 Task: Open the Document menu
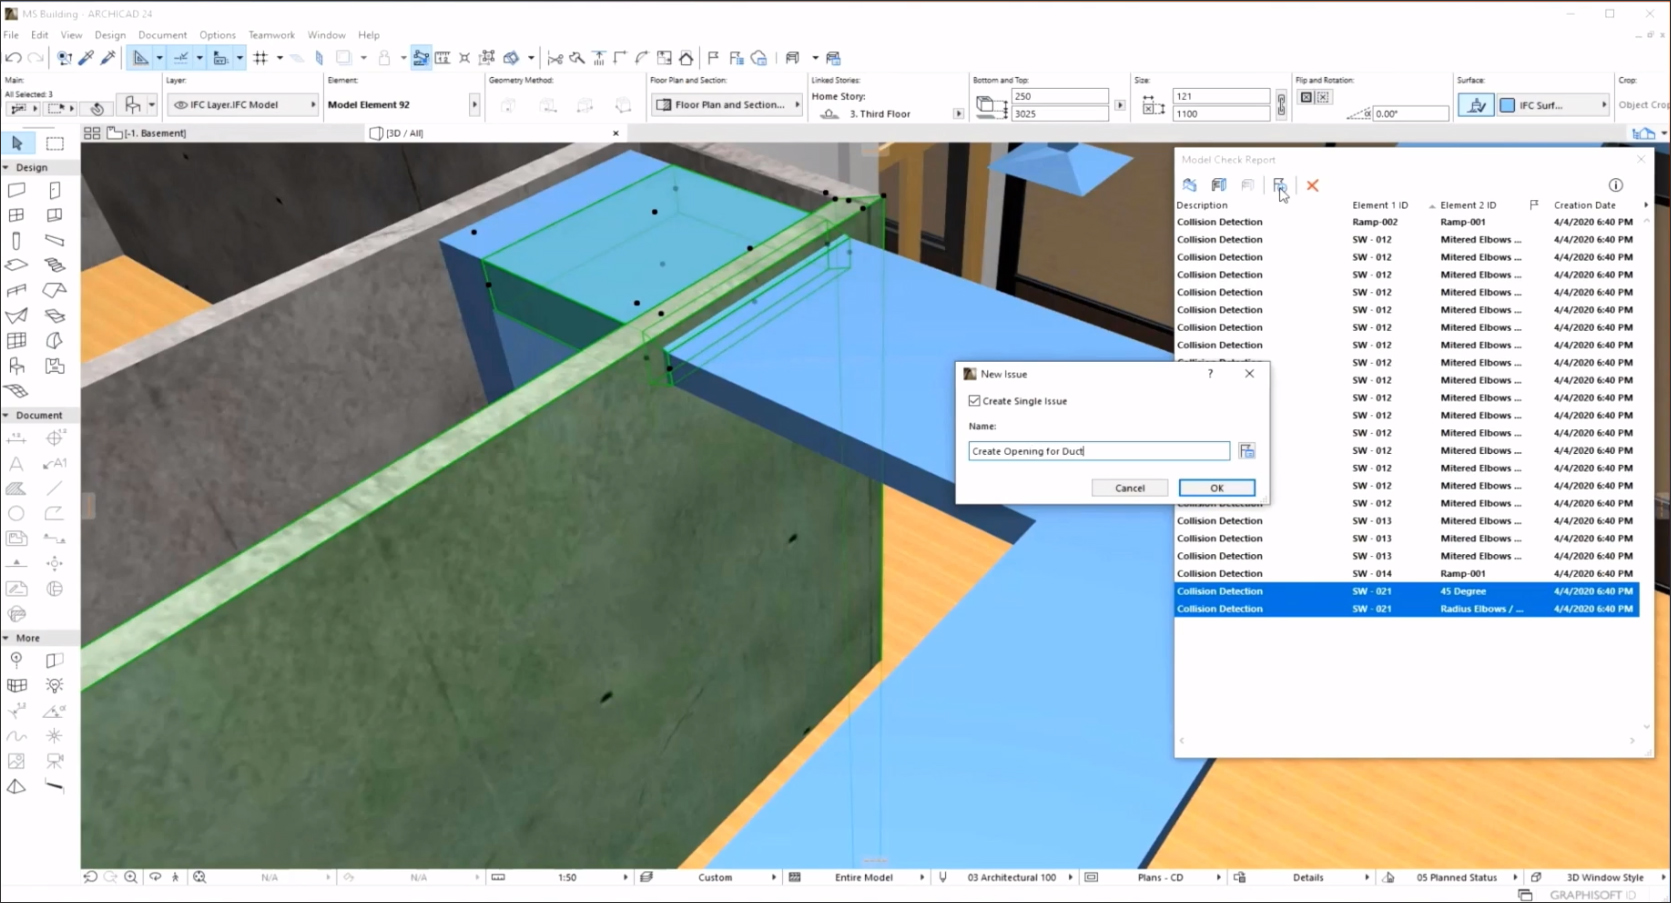(x=162, y=35)
